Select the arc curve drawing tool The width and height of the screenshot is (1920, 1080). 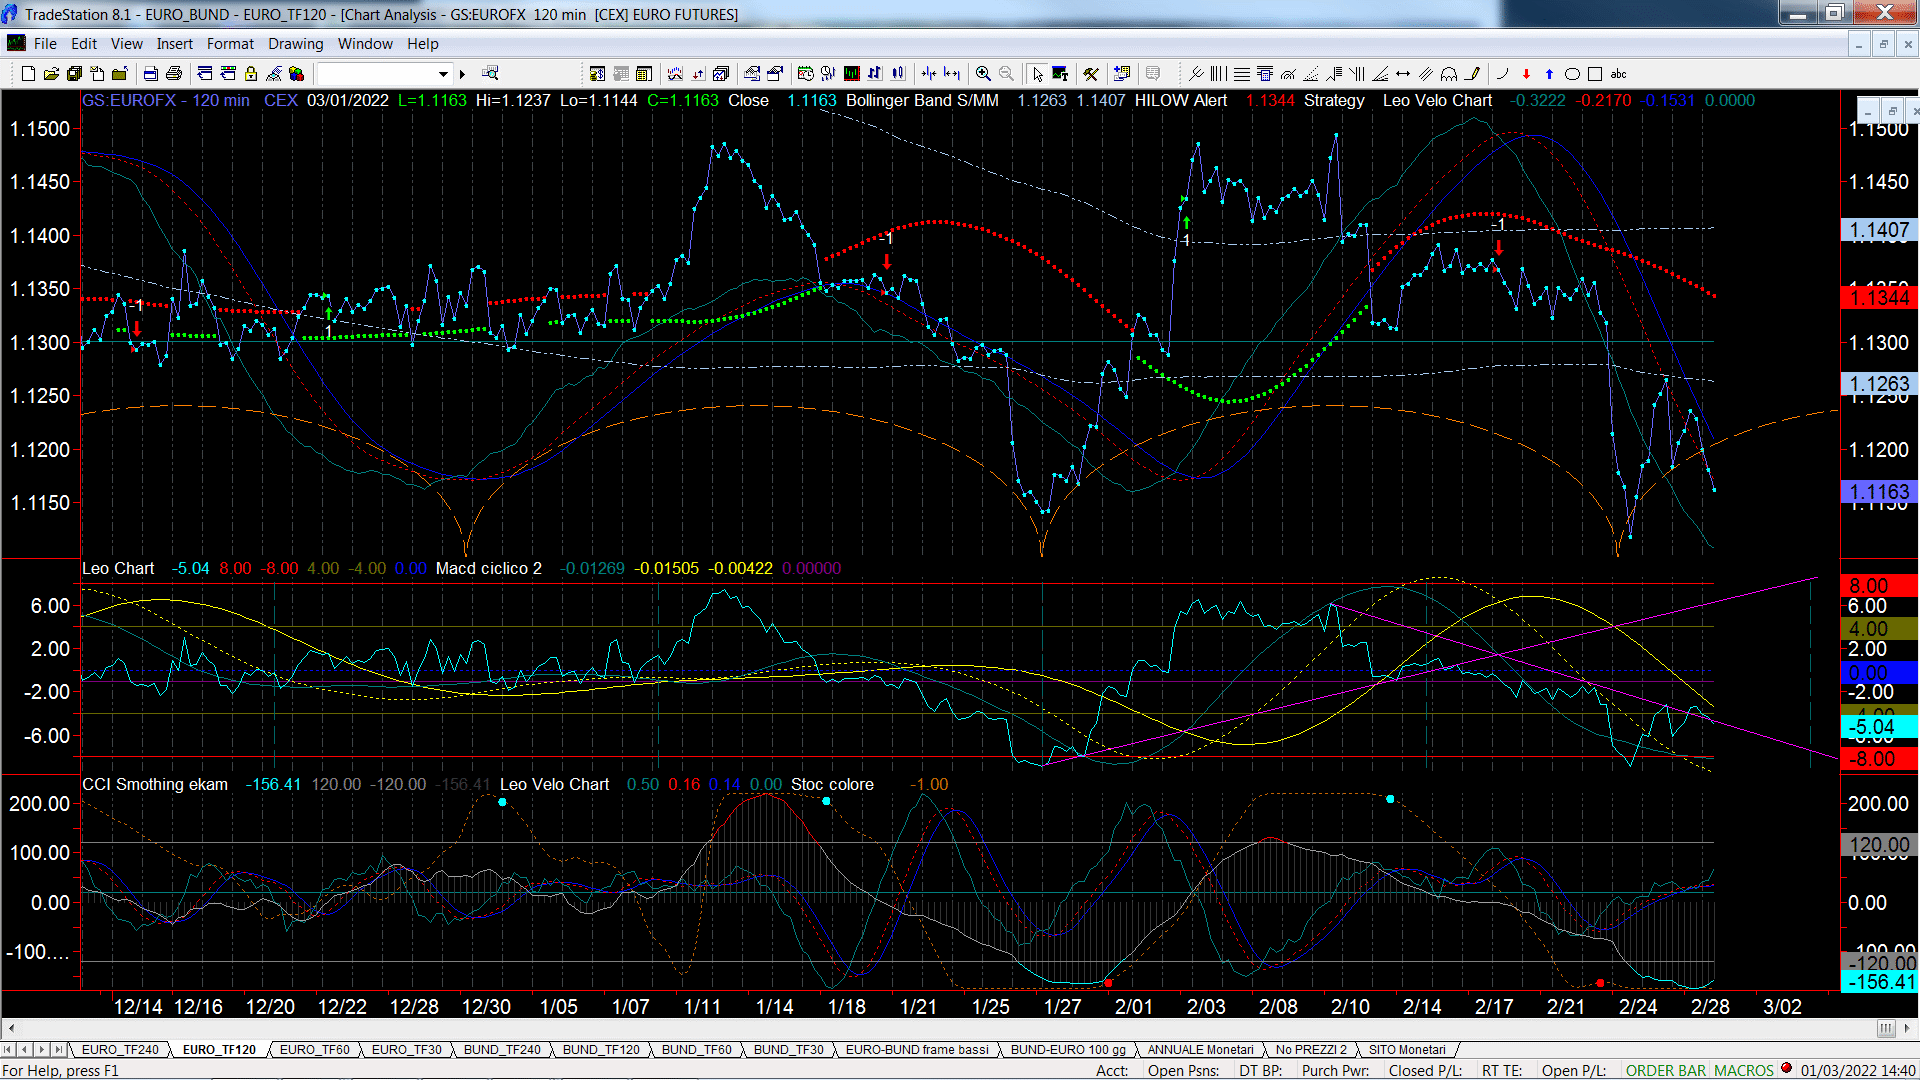1502,74
